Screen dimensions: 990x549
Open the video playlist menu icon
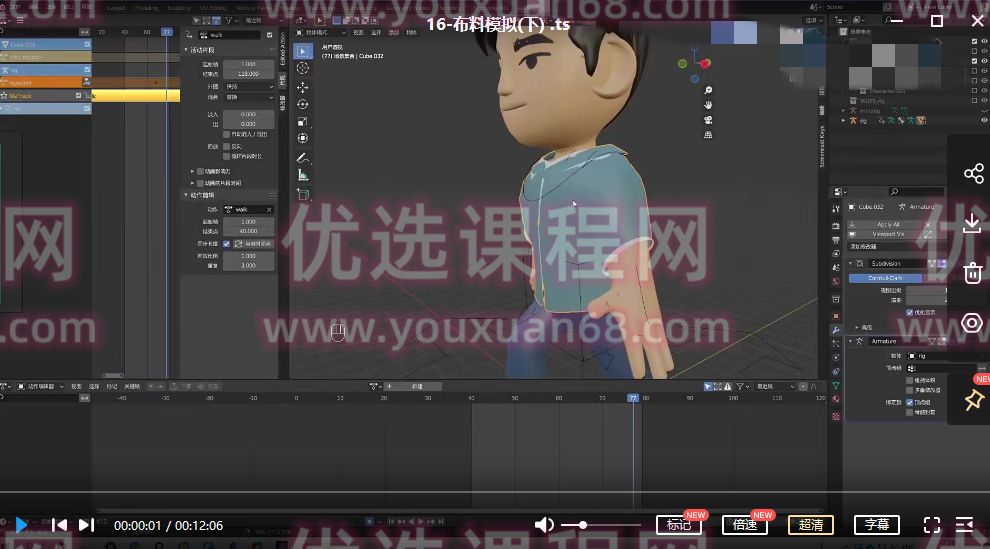coord(964,525)
